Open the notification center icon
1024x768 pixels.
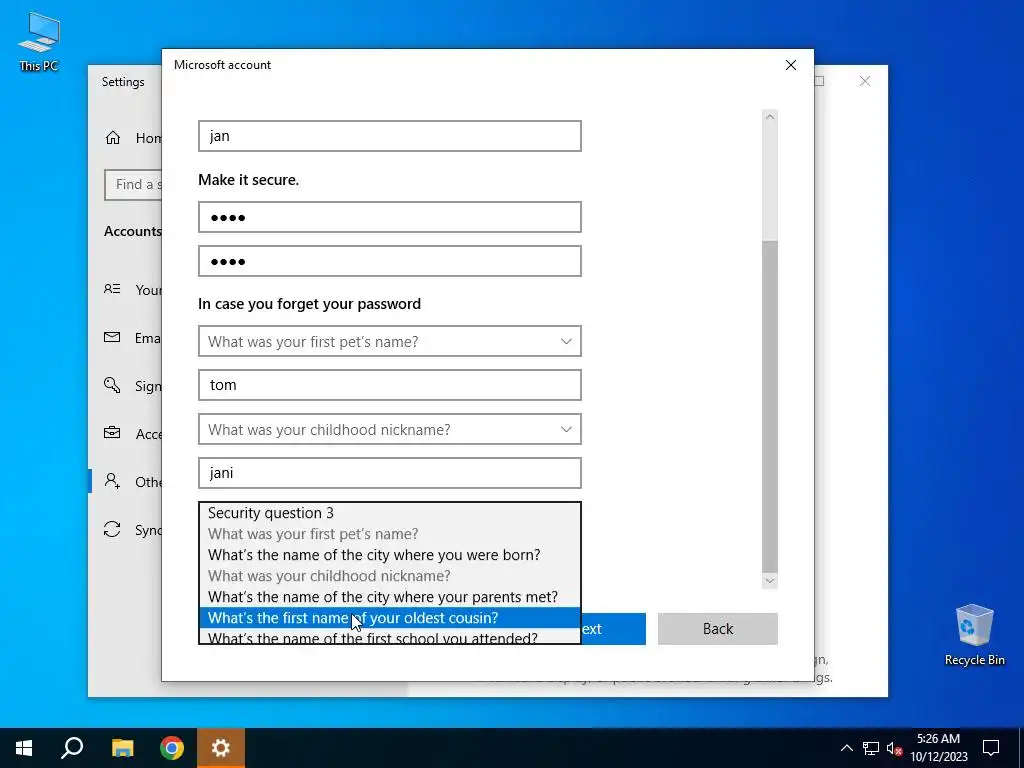pyautogui.click(x=991, y=748)
